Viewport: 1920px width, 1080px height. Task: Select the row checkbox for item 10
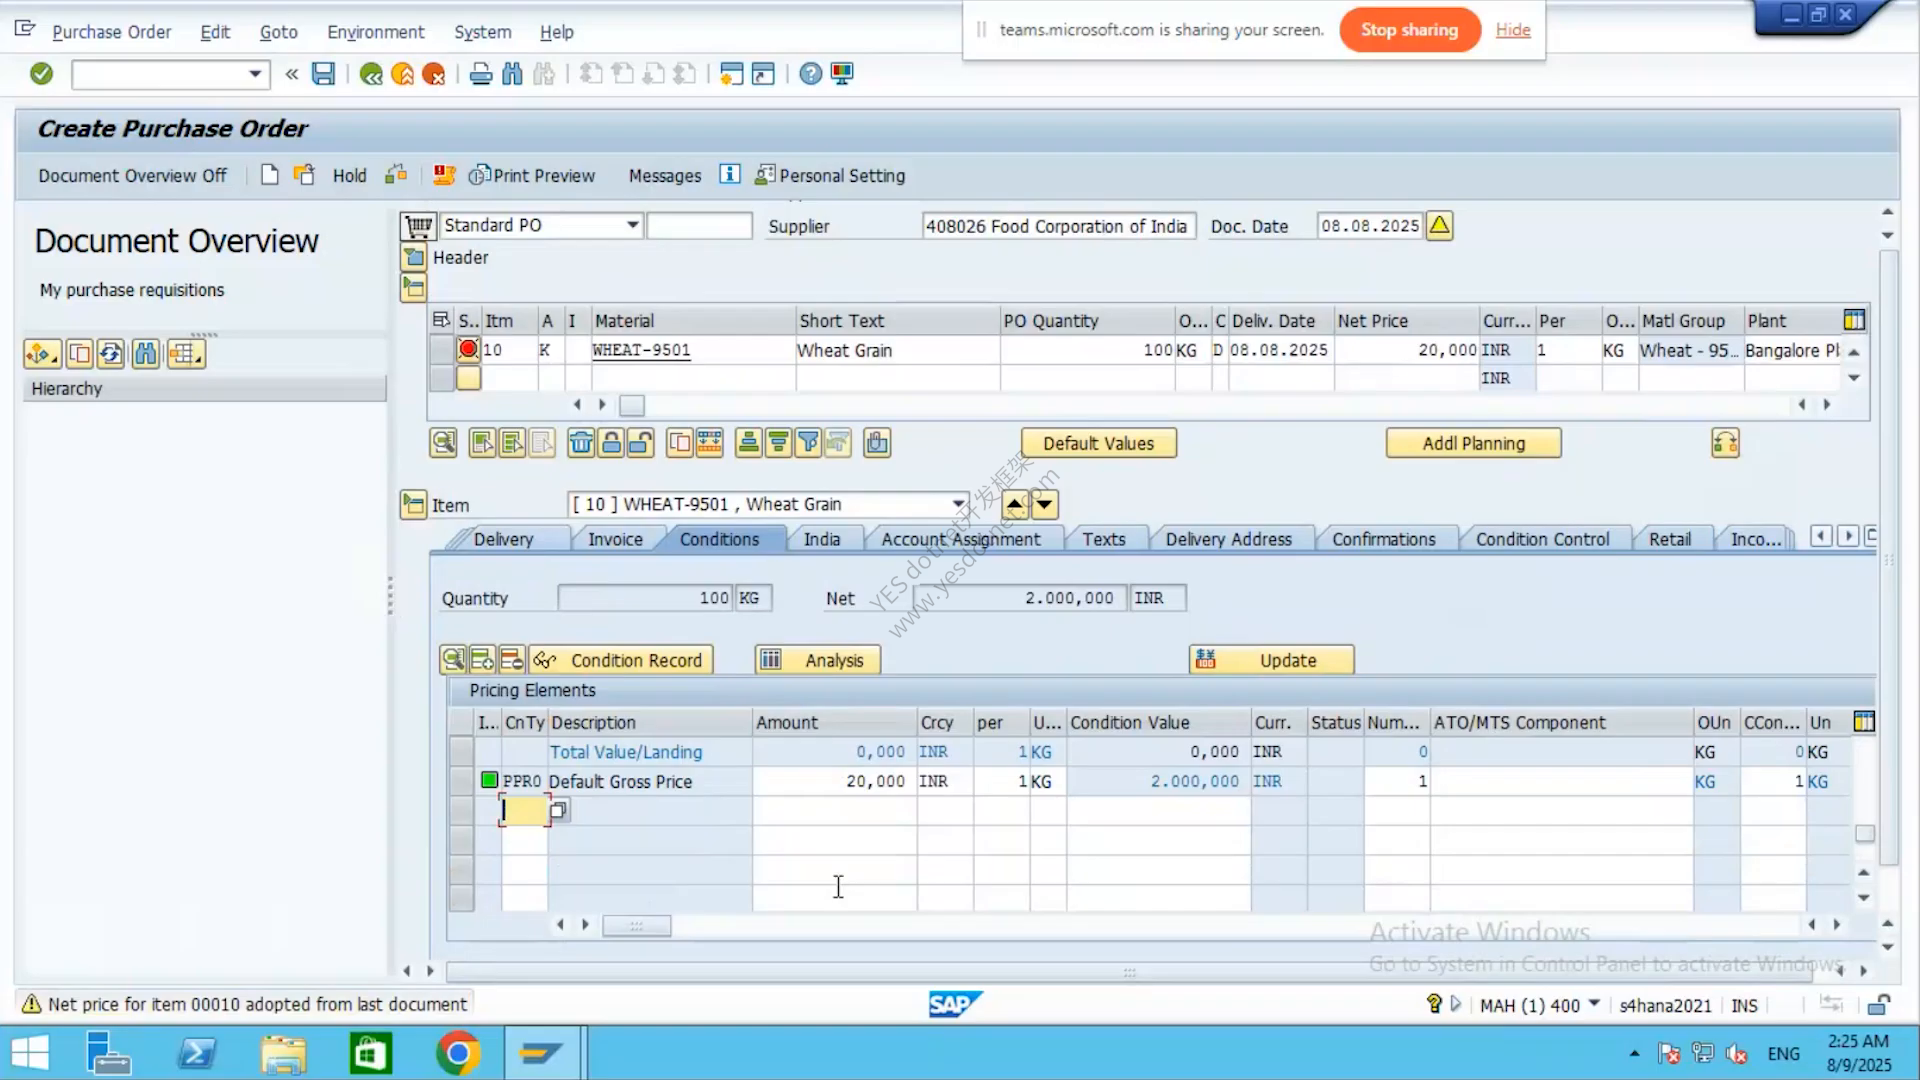[441, 350]
